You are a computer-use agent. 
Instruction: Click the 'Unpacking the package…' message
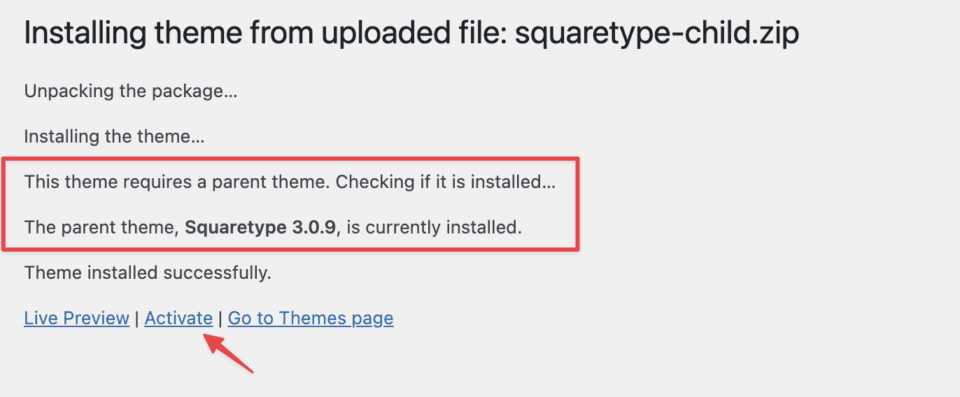(130, 93)
